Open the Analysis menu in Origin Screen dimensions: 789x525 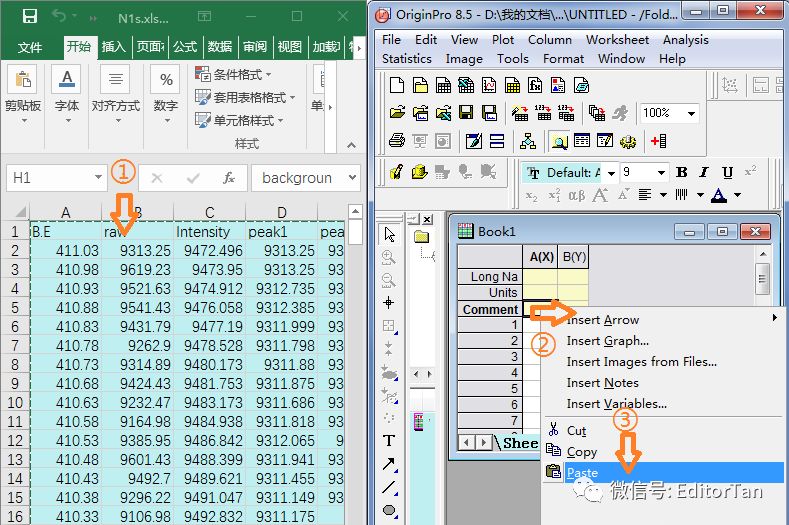685,40
